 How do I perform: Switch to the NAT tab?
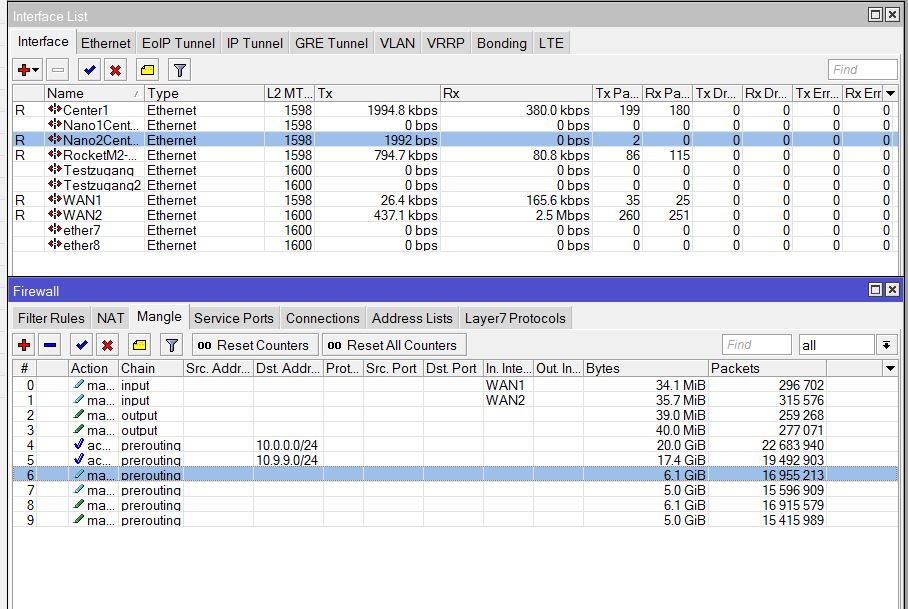[110, 318]
